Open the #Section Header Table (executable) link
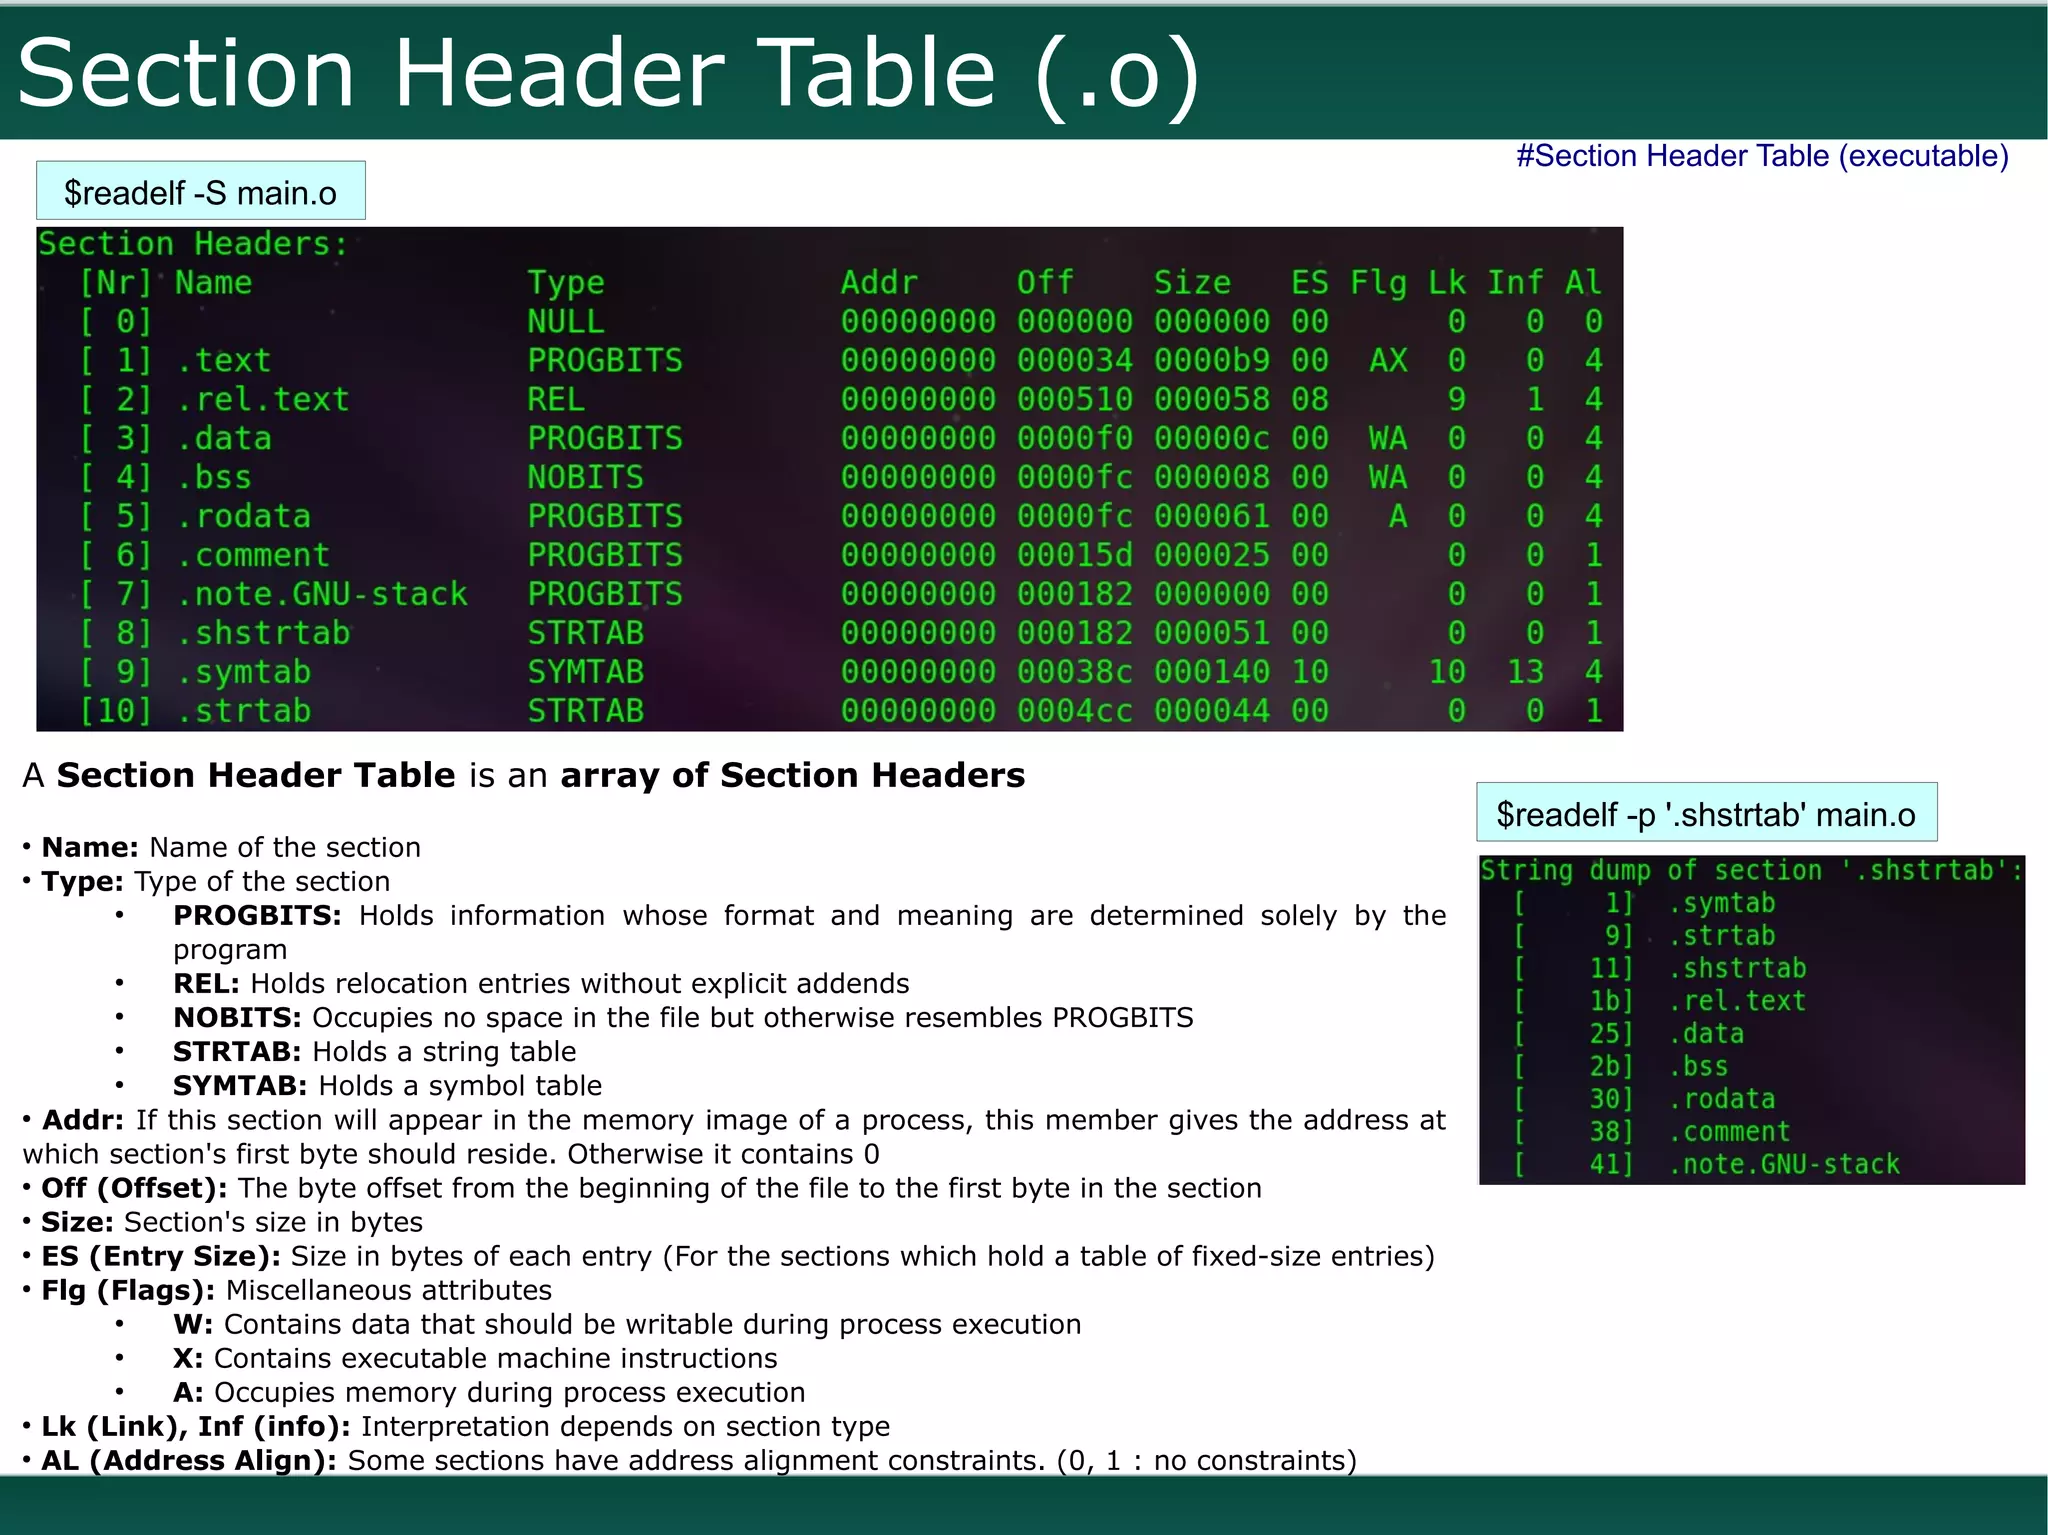2048x1535 pixels. 1762,156
